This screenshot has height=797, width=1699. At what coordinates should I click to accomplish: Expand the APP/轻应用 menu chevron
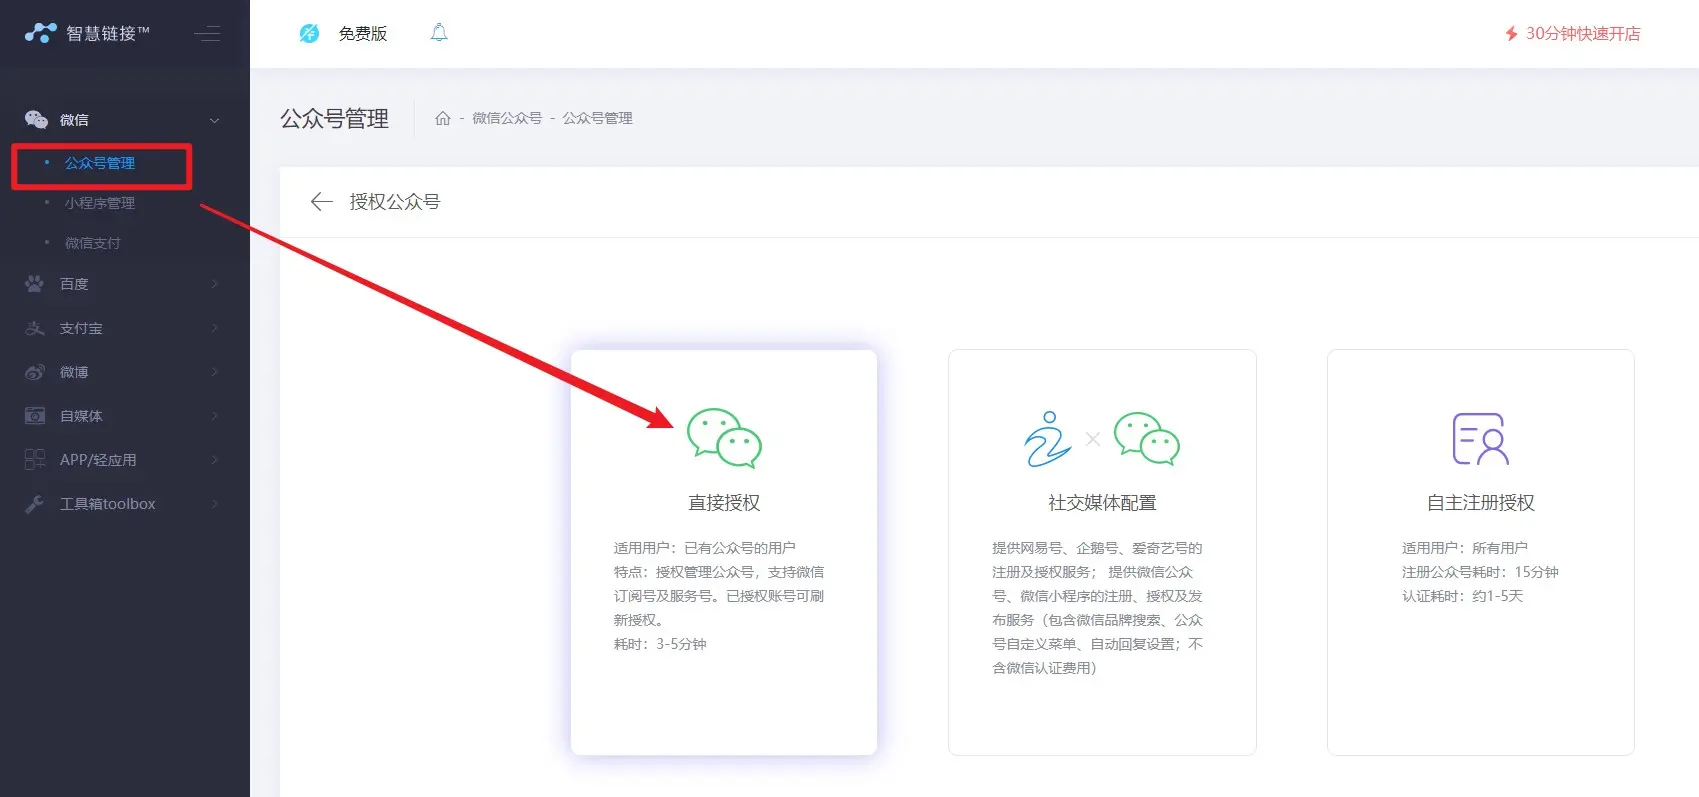point(214,460)
